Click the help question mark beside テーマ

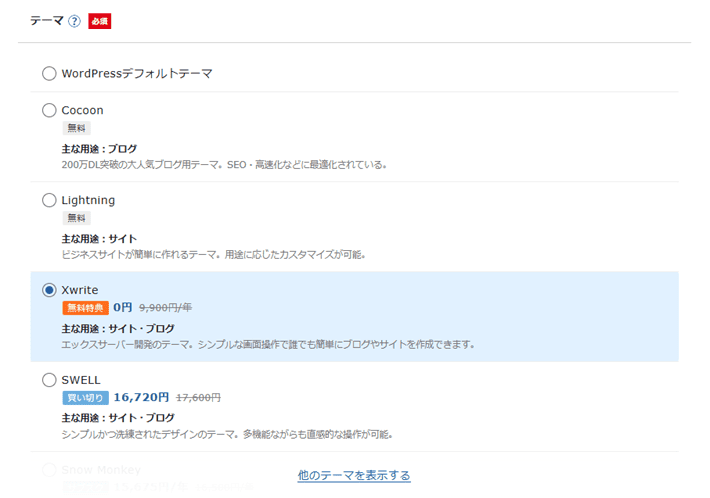coord(74,21)
